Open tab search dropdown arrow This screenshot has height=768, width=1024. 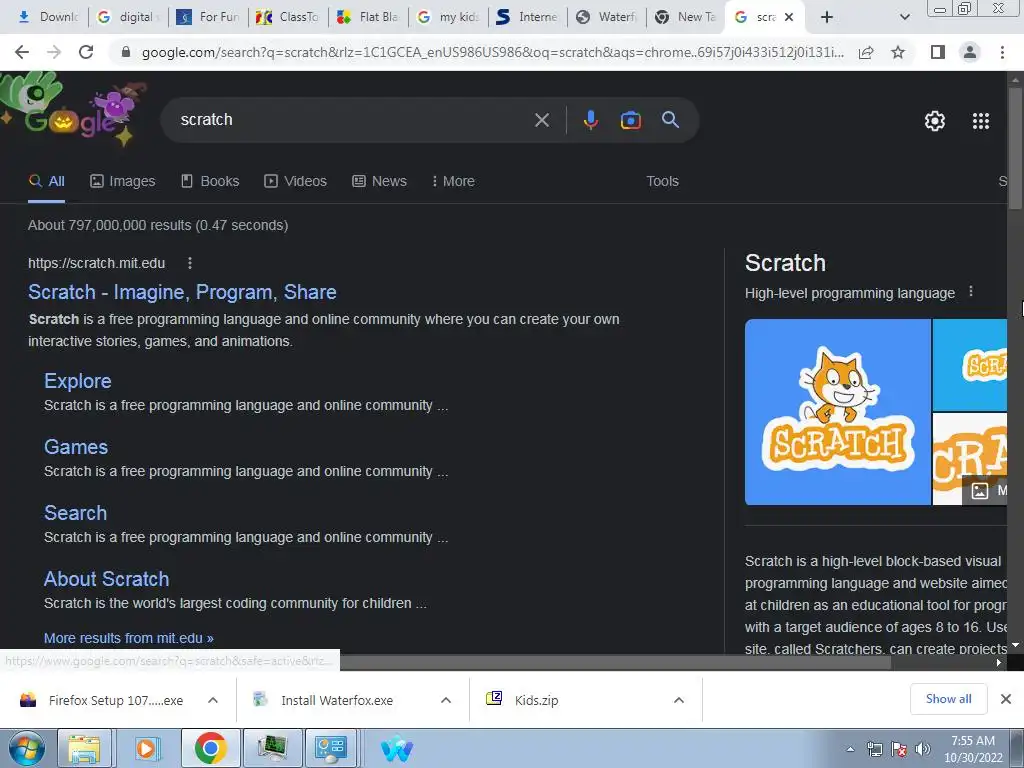904,17
